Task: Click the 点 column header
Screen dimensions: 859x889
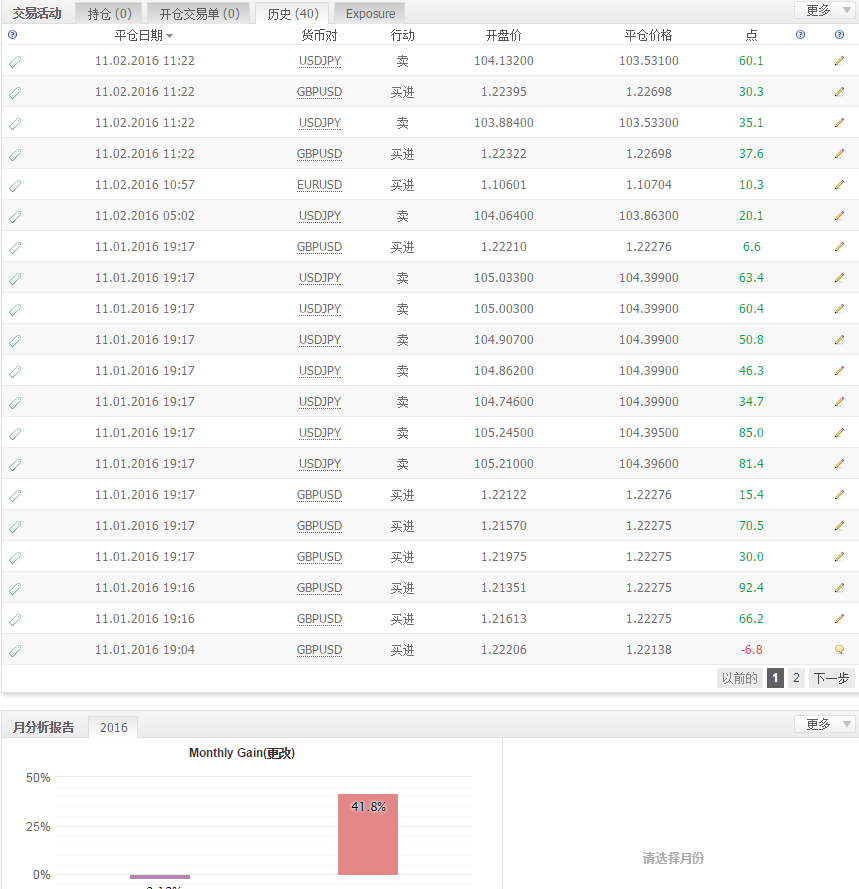Action: pyautogui.click(x=751, y=35)
